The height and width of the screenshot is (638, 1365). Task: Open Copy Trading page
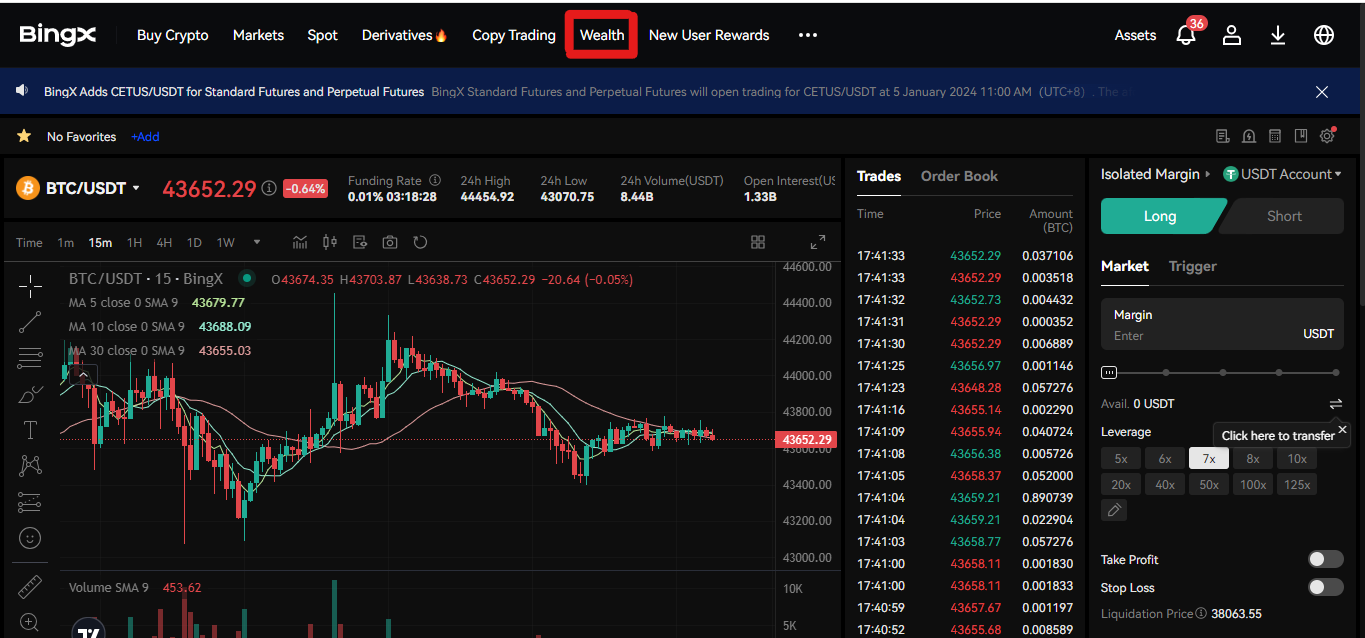click(x=514, y=35)
